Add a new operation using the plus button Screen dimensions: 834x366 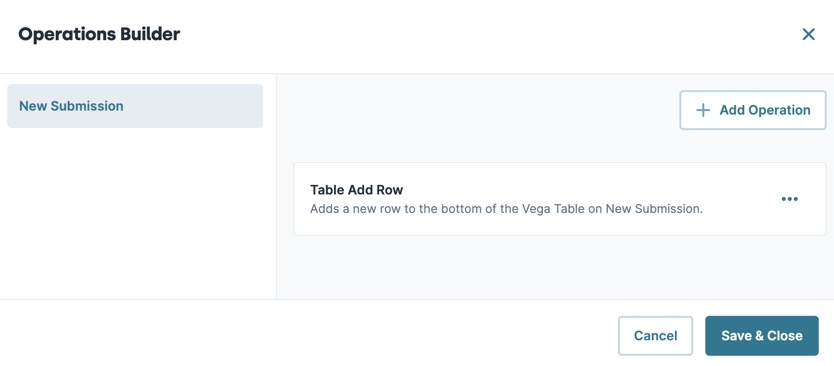[x=753, y=110]
